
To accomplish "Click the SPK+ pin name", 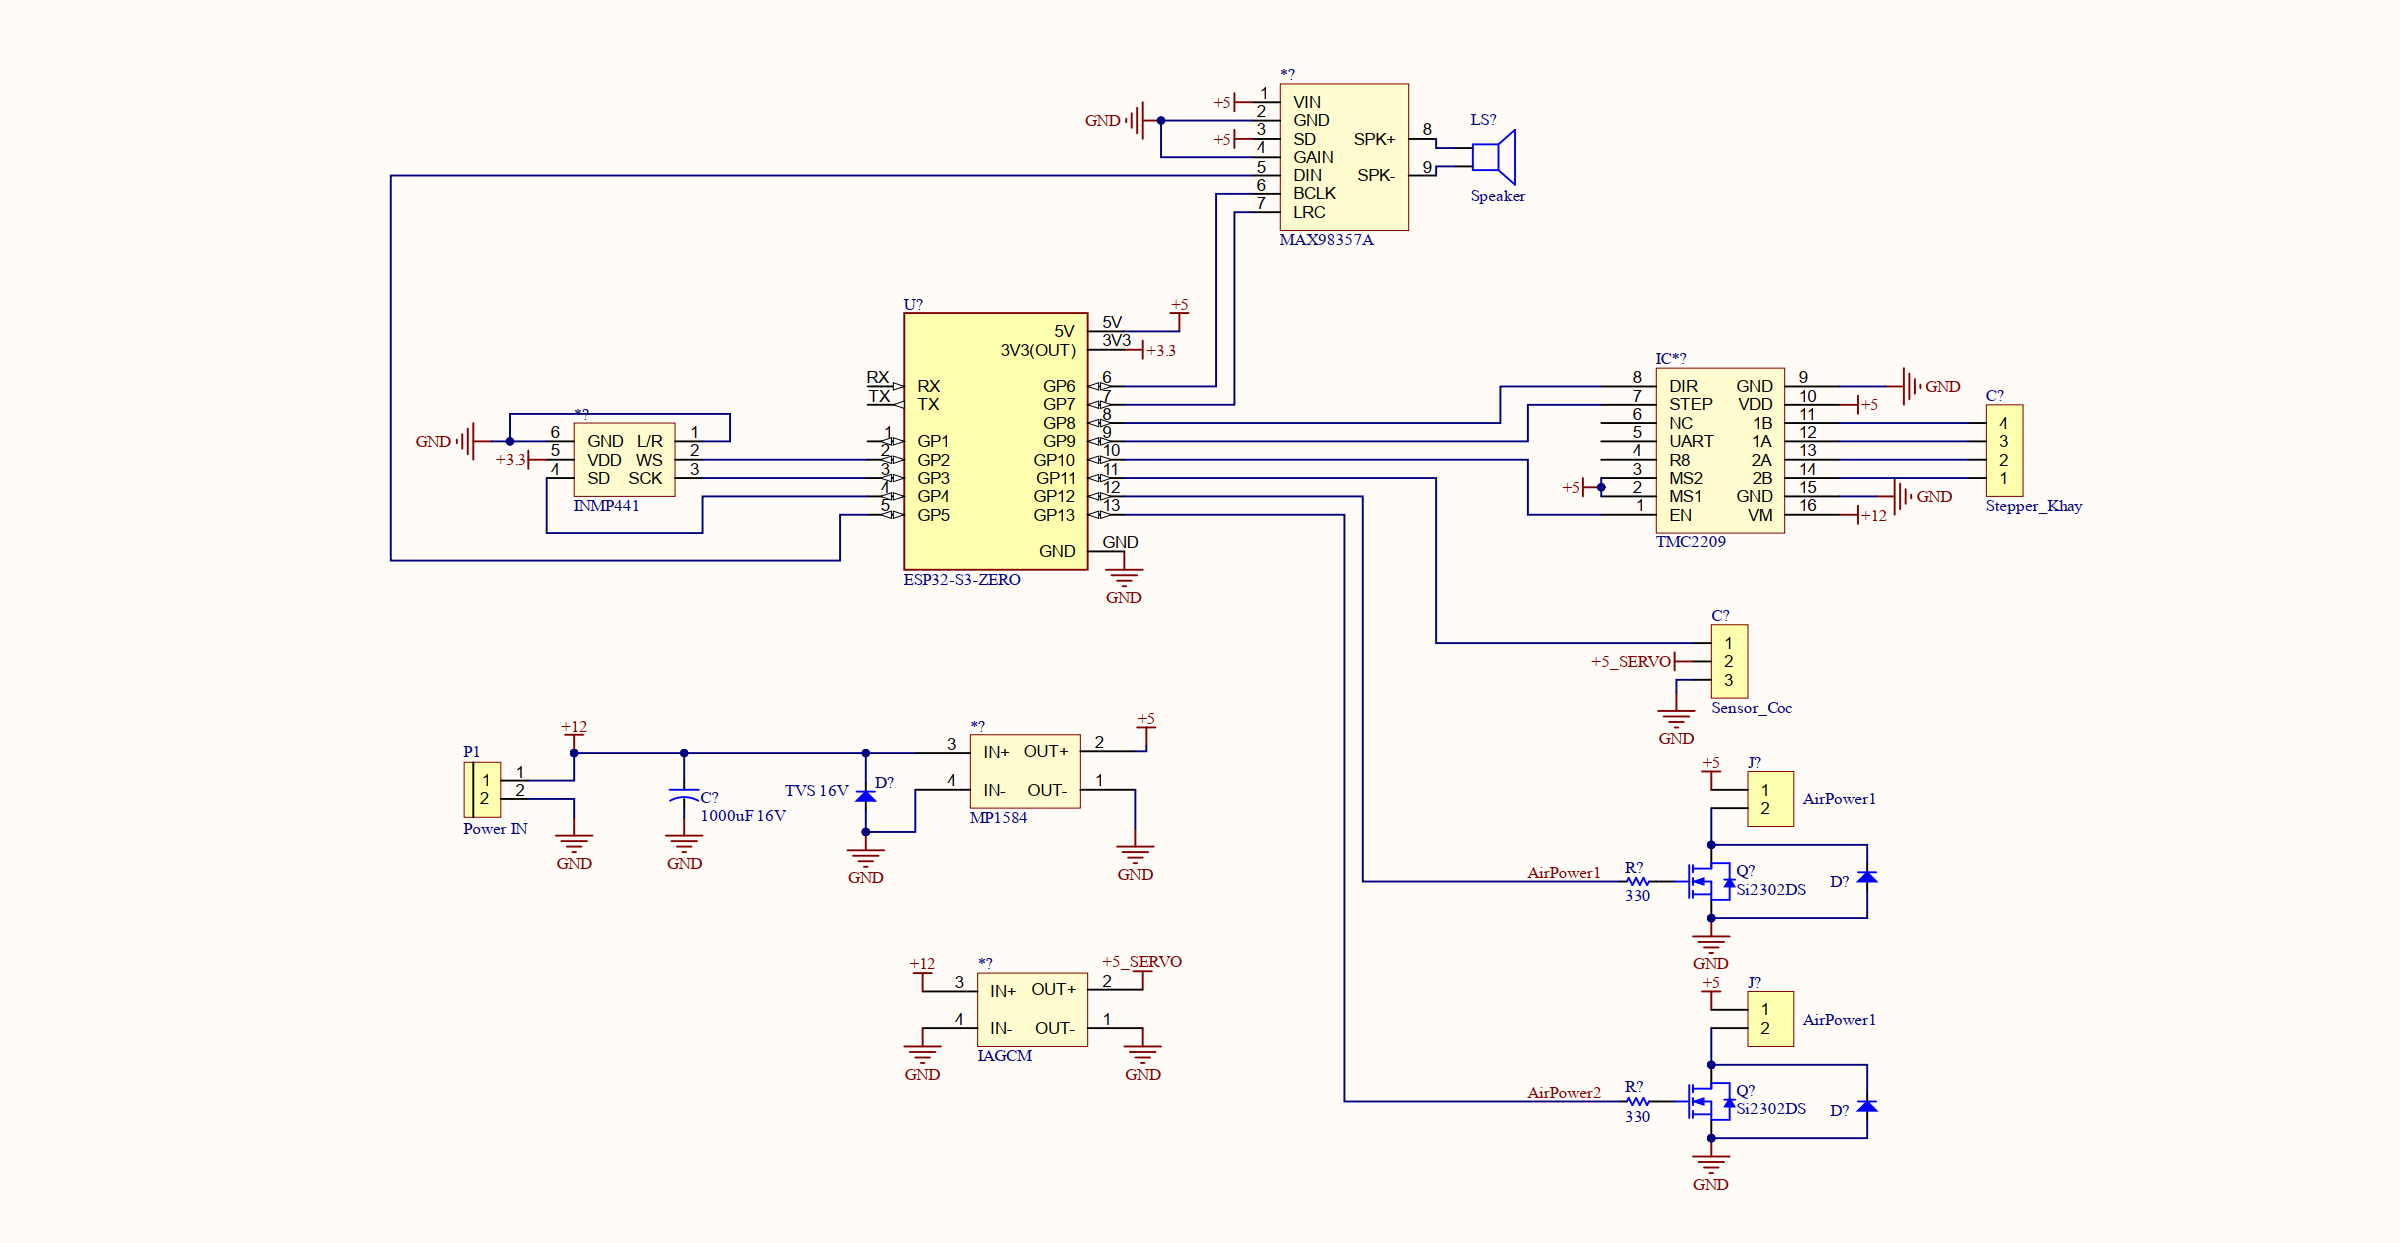I will [x=1374, y=139].
